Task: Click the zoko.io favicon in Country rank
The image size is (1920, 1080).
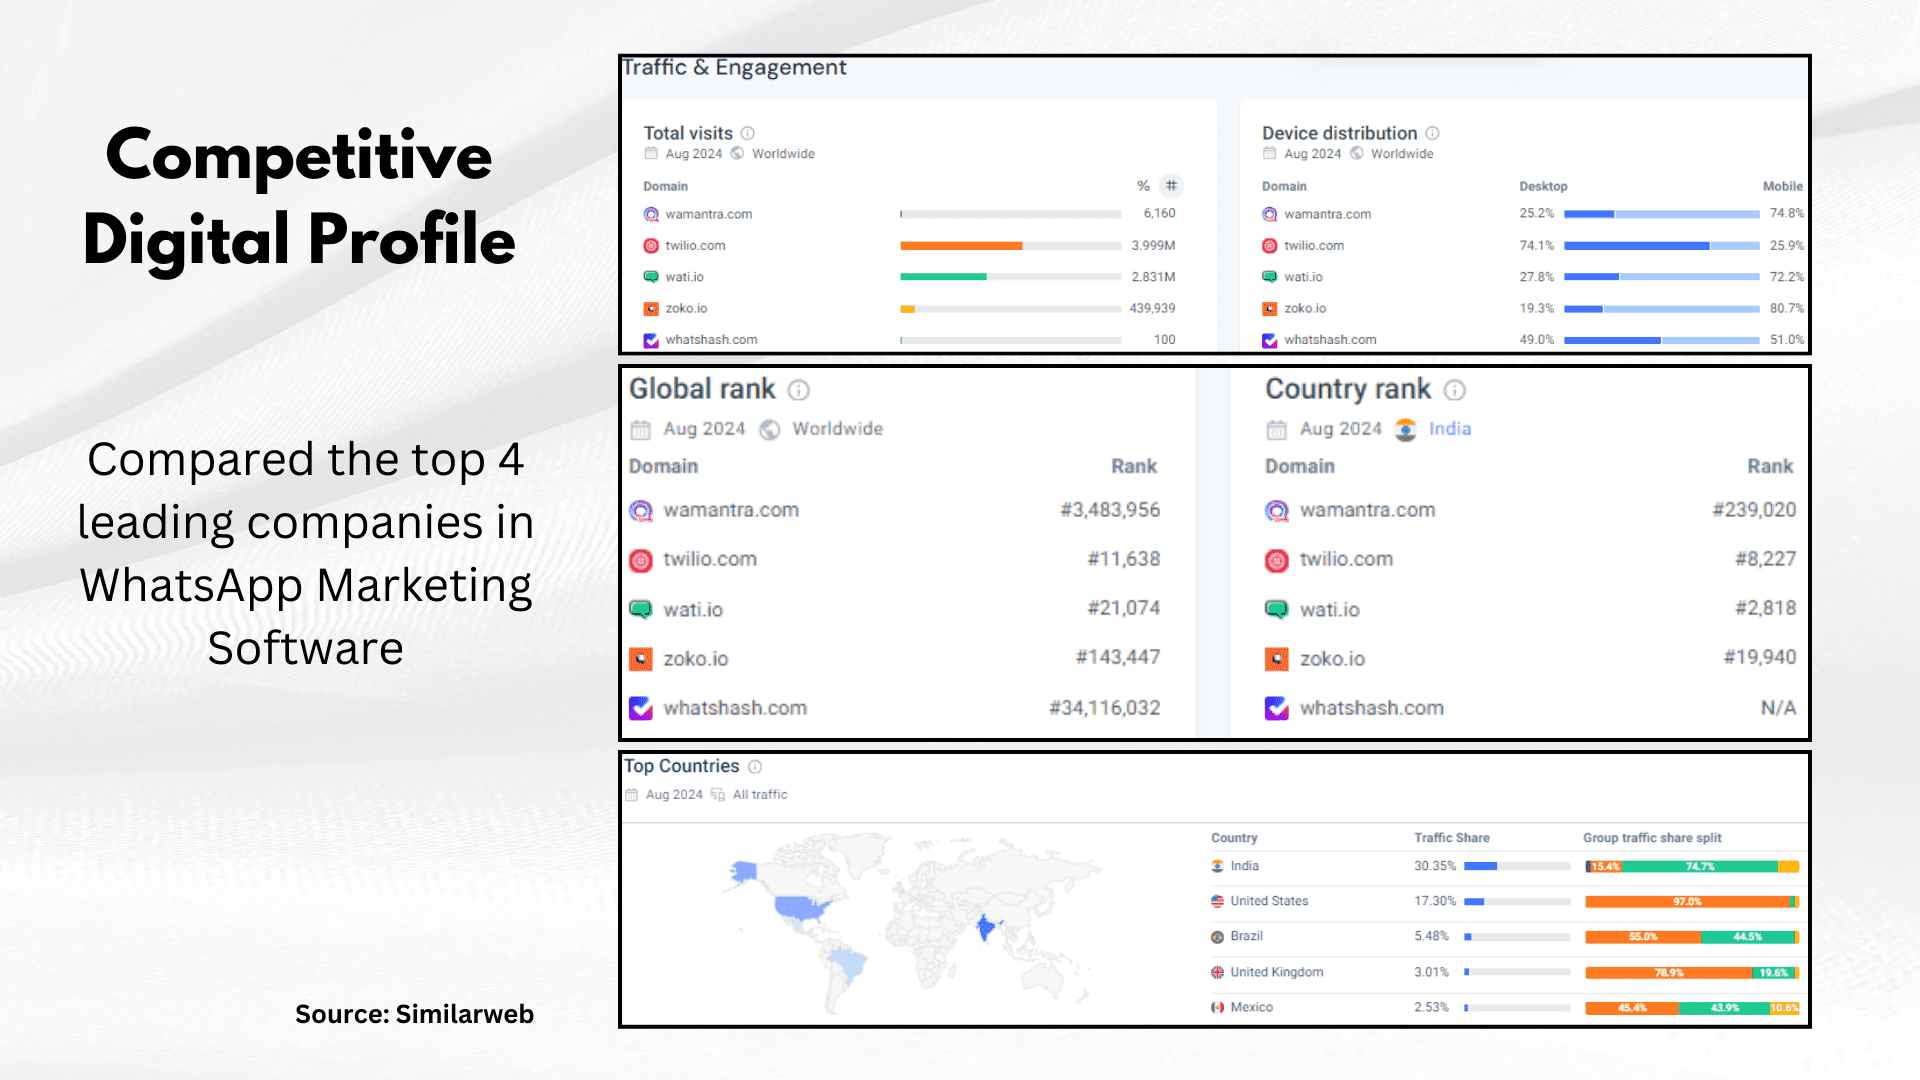Action: (x=1277, y=659)
